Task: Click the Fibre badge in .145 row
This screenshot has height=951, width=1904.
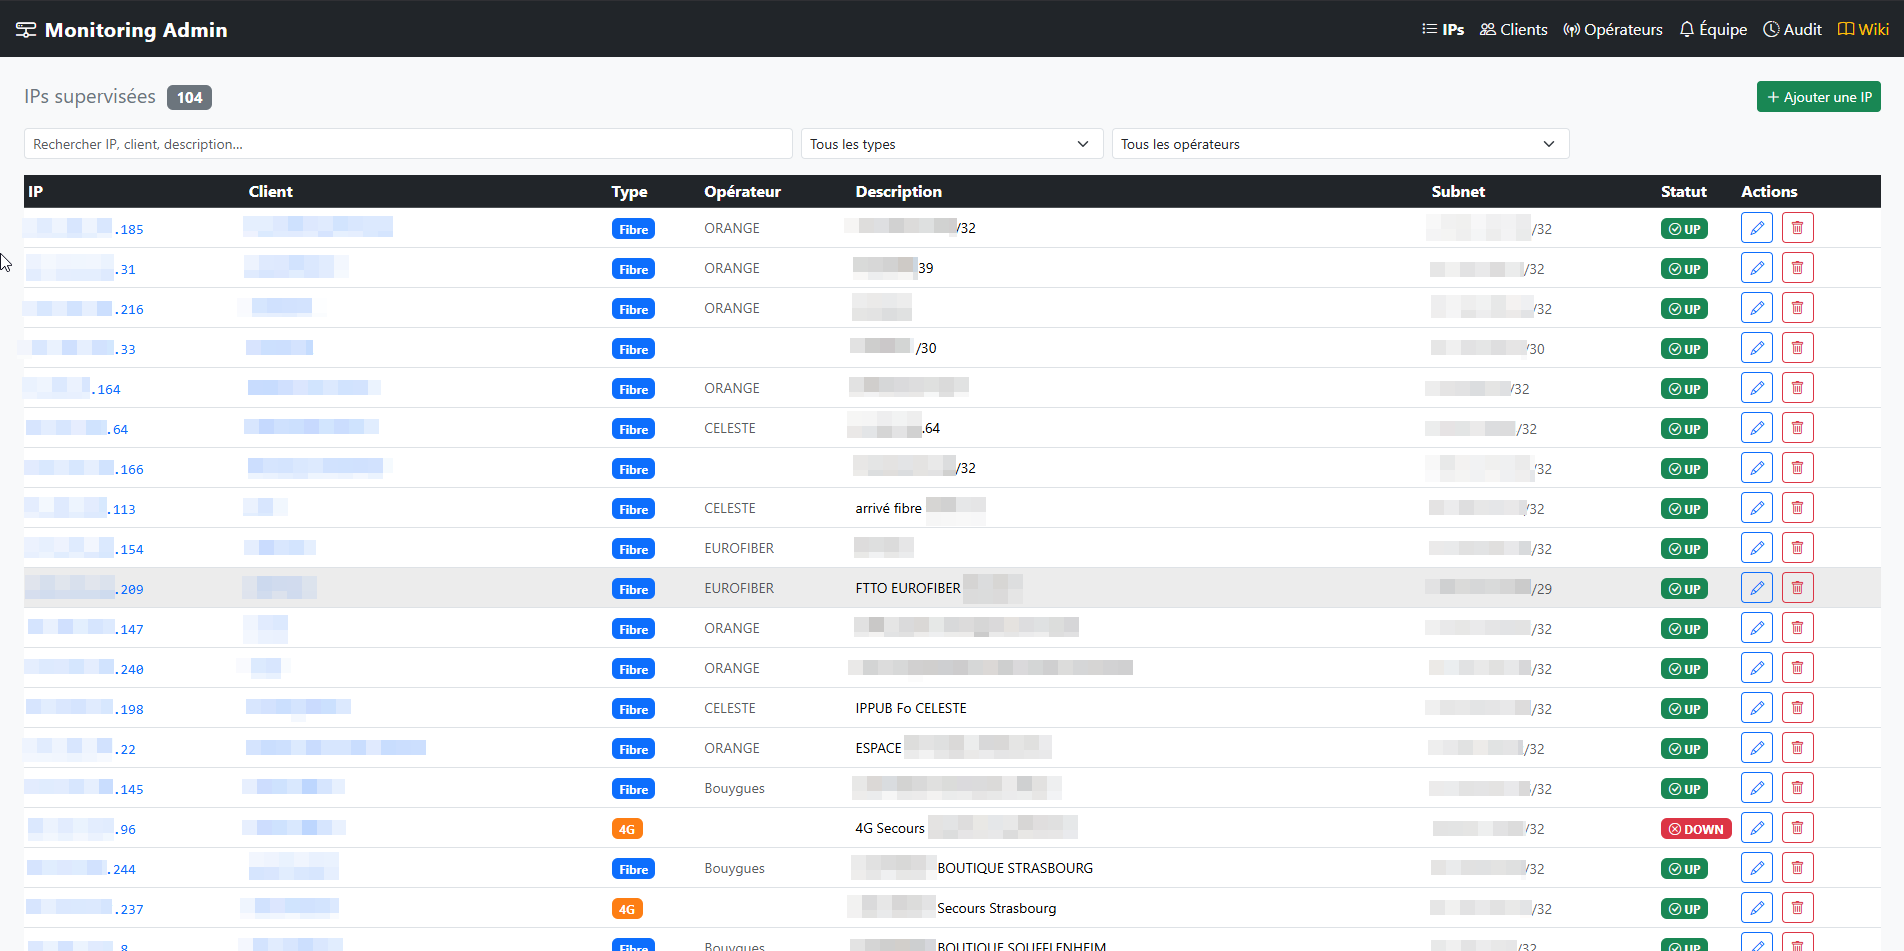Action: pyautogui.click(x=633, y=789)
